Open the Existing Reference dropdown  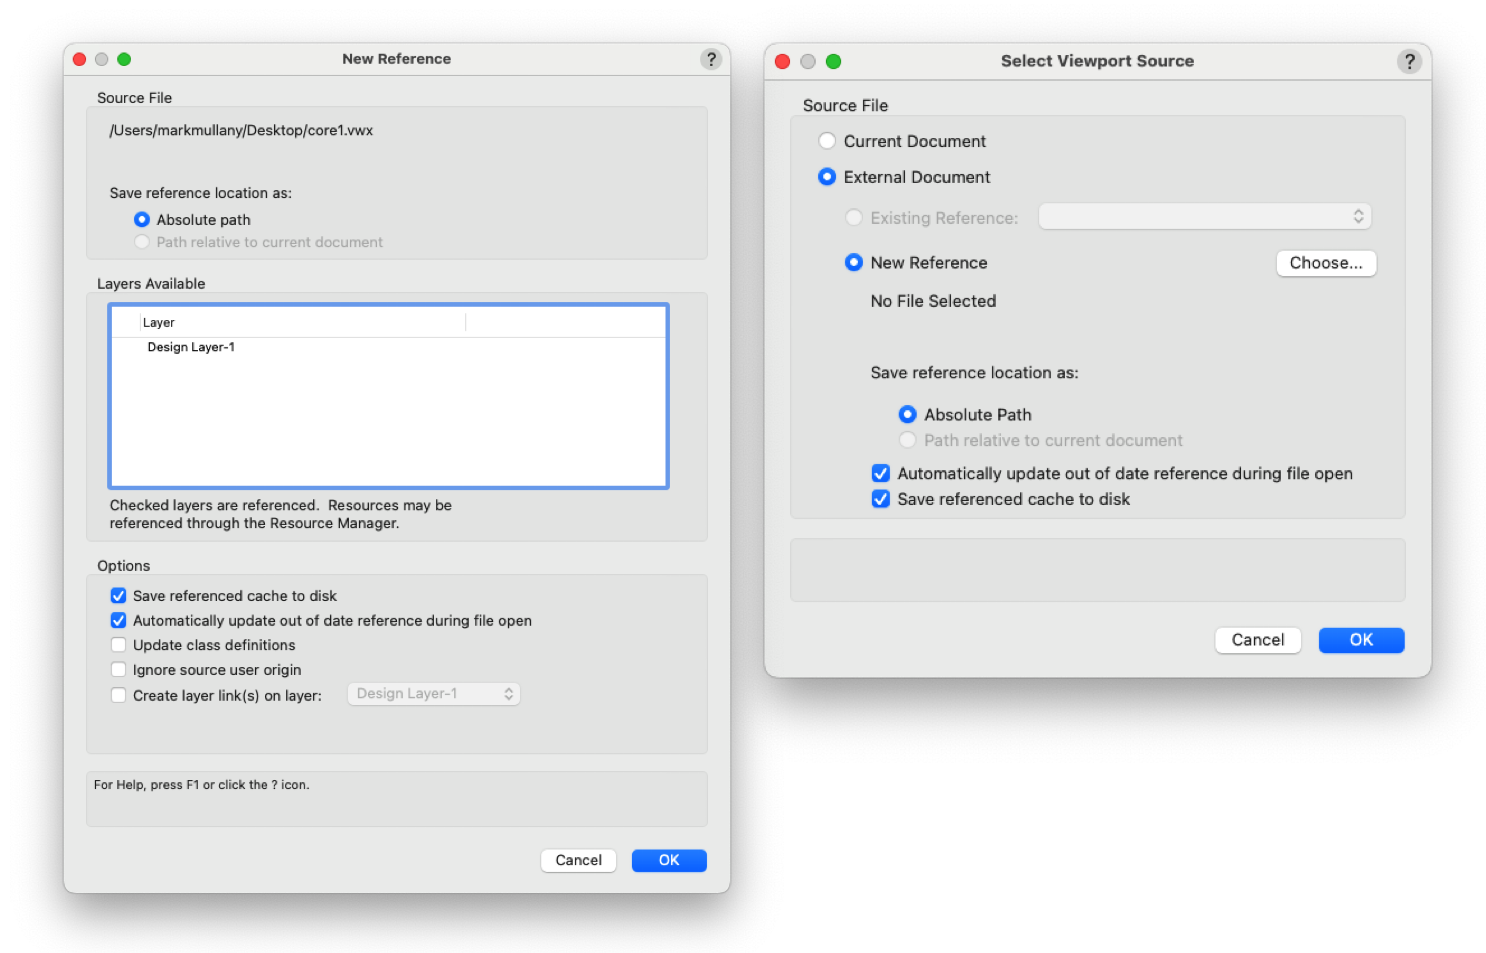(x=1204, y=216)
